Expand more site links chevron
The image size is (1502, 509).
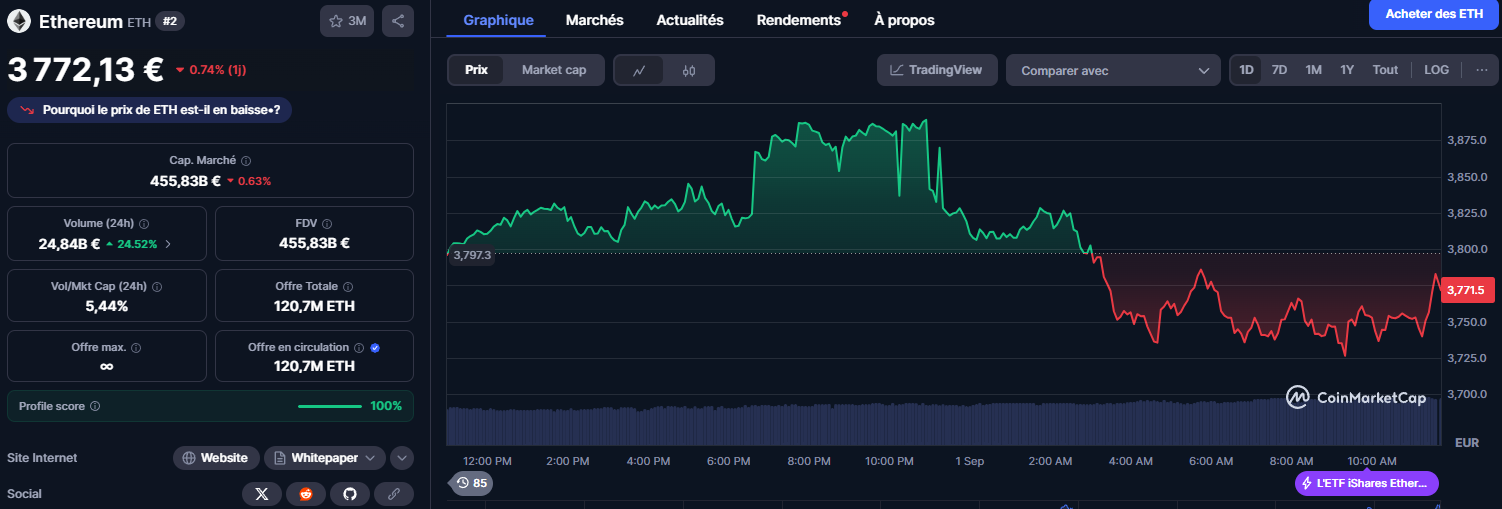402,458
